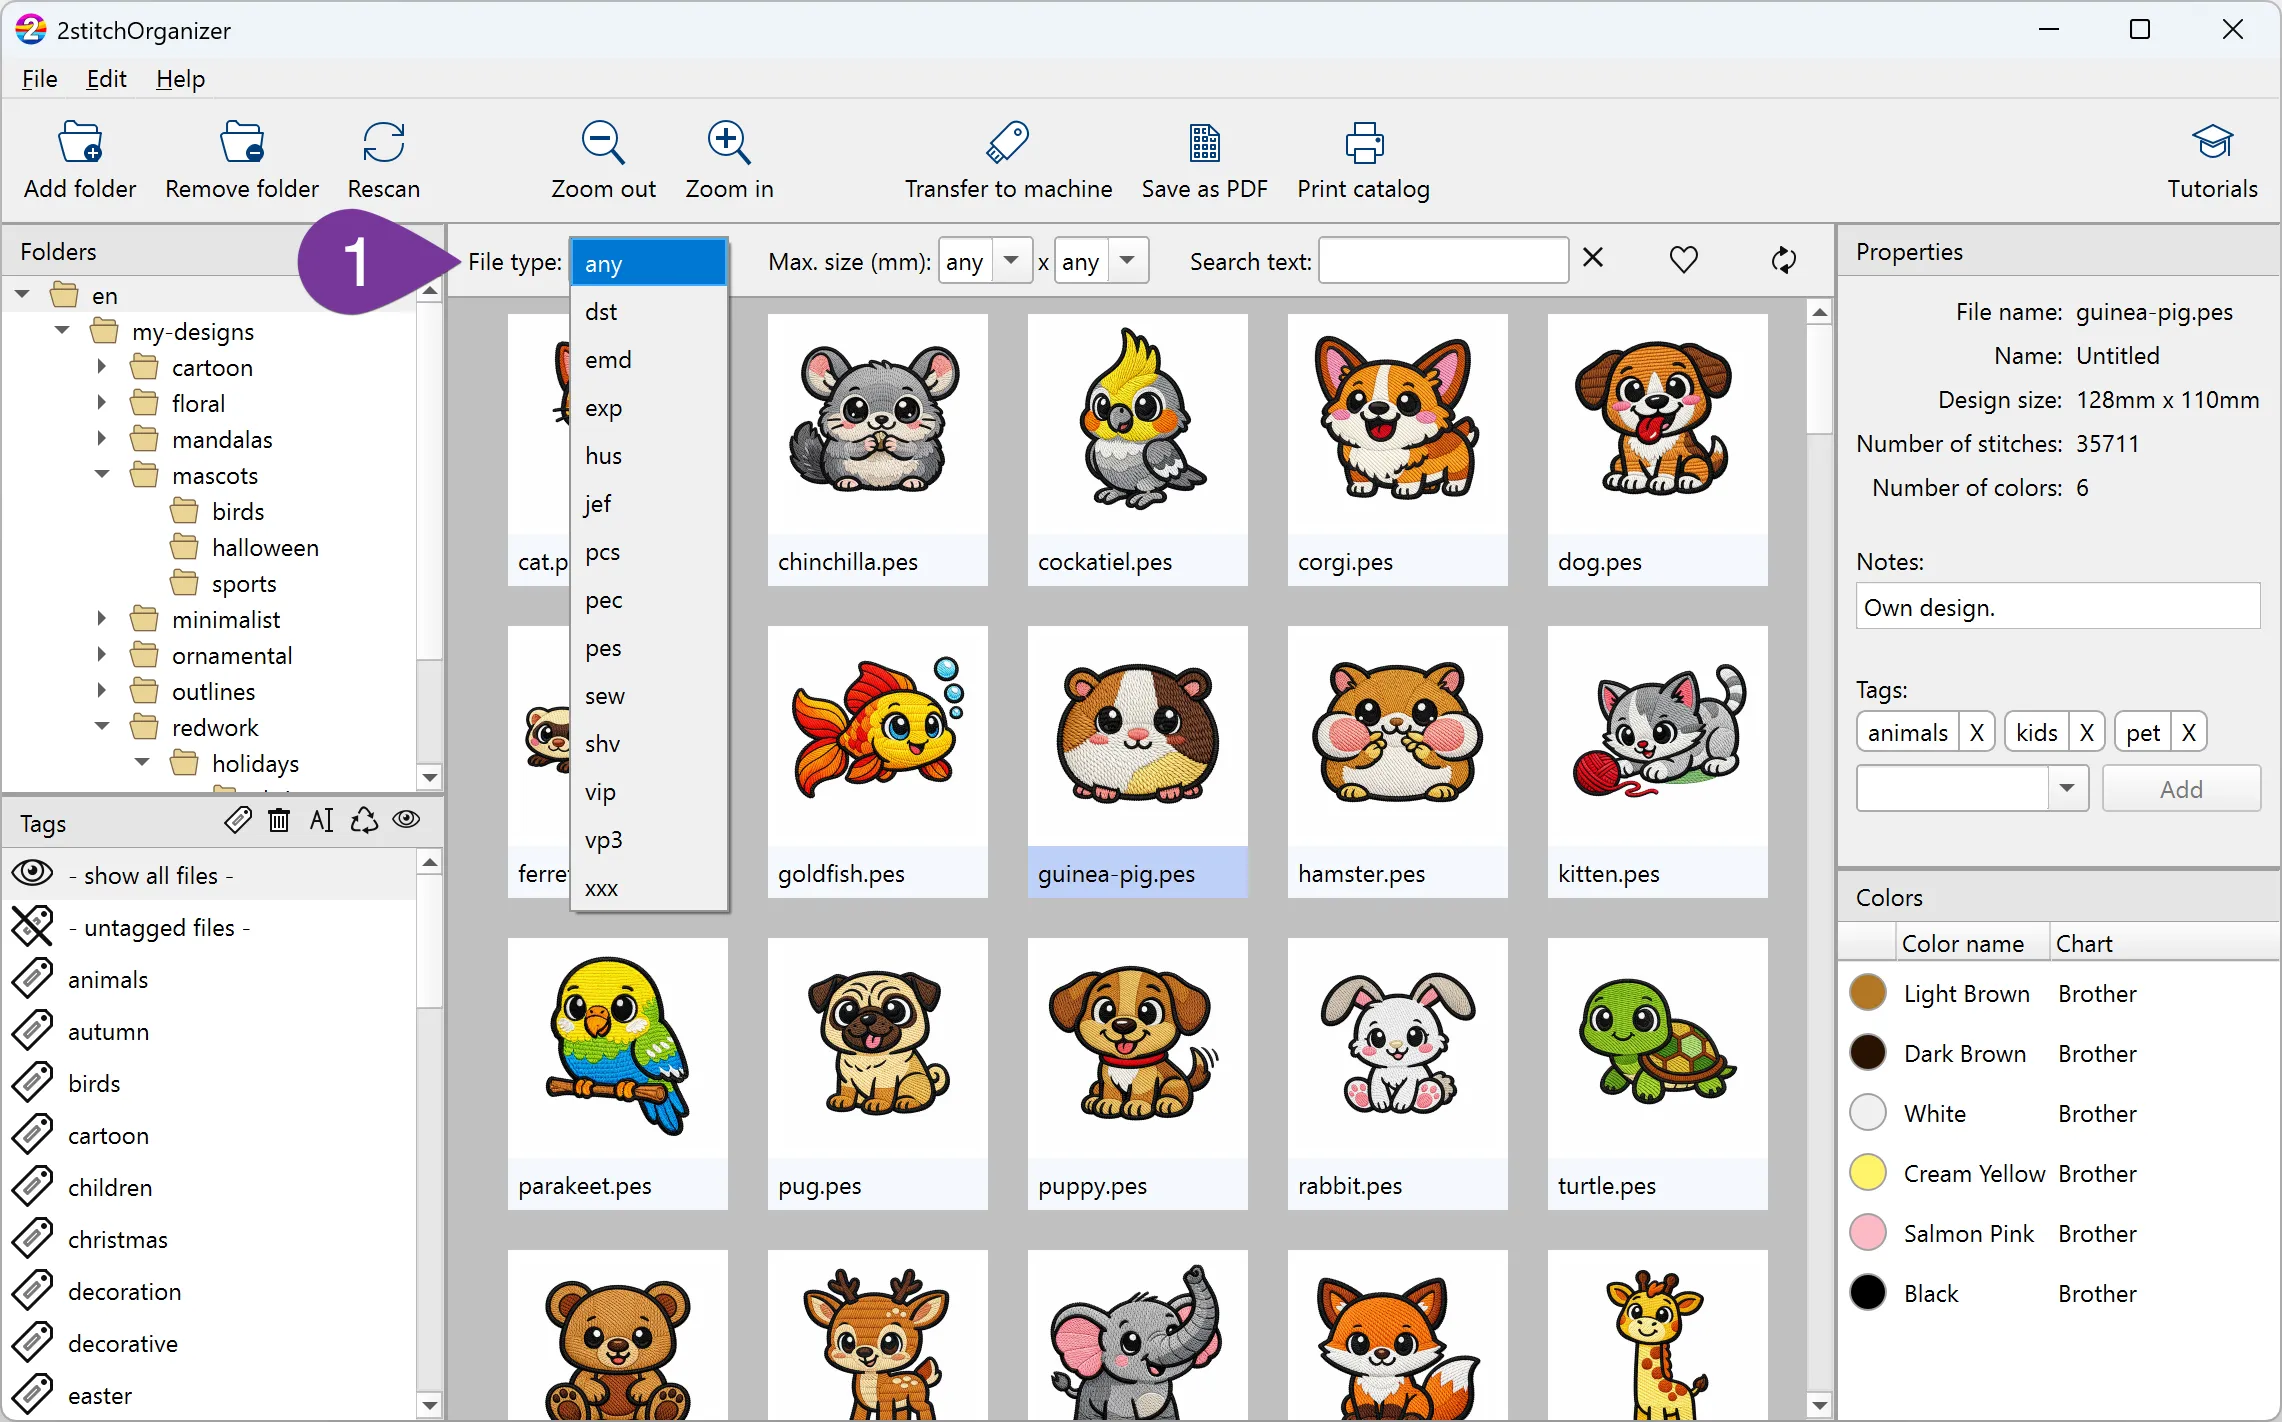This screenshot has width=2282, height=1422.
Task: Collapse the en root folder
Action: 23,295
